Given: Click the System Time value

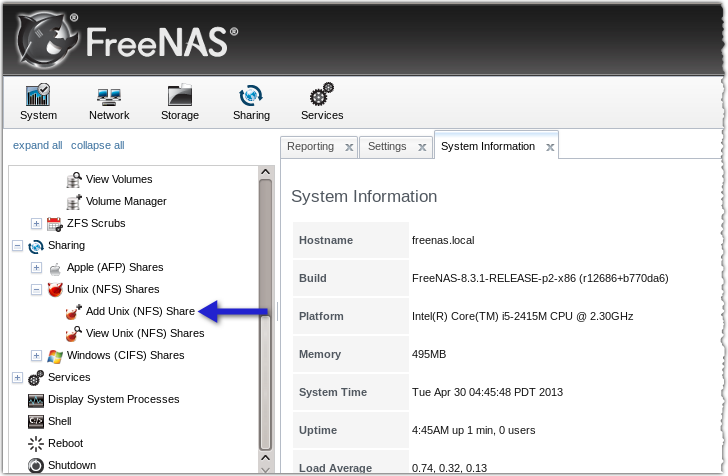Looking at the screenshot, I should click(487, 392).
